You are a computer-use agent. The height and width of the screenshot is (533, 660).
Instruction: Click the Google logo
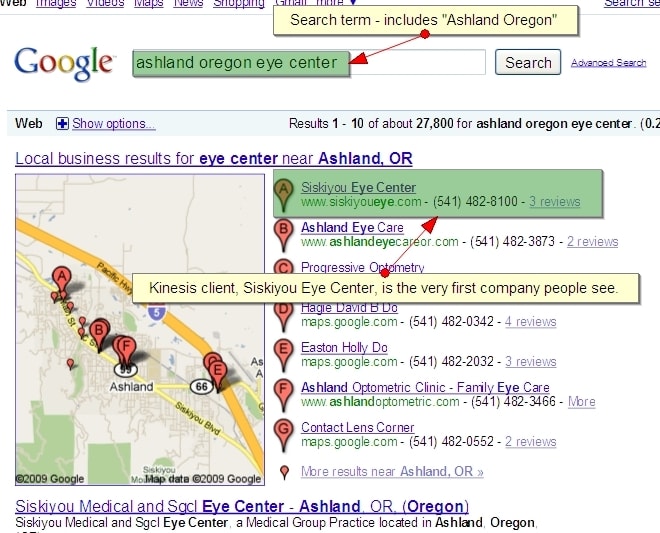(64, 64)
